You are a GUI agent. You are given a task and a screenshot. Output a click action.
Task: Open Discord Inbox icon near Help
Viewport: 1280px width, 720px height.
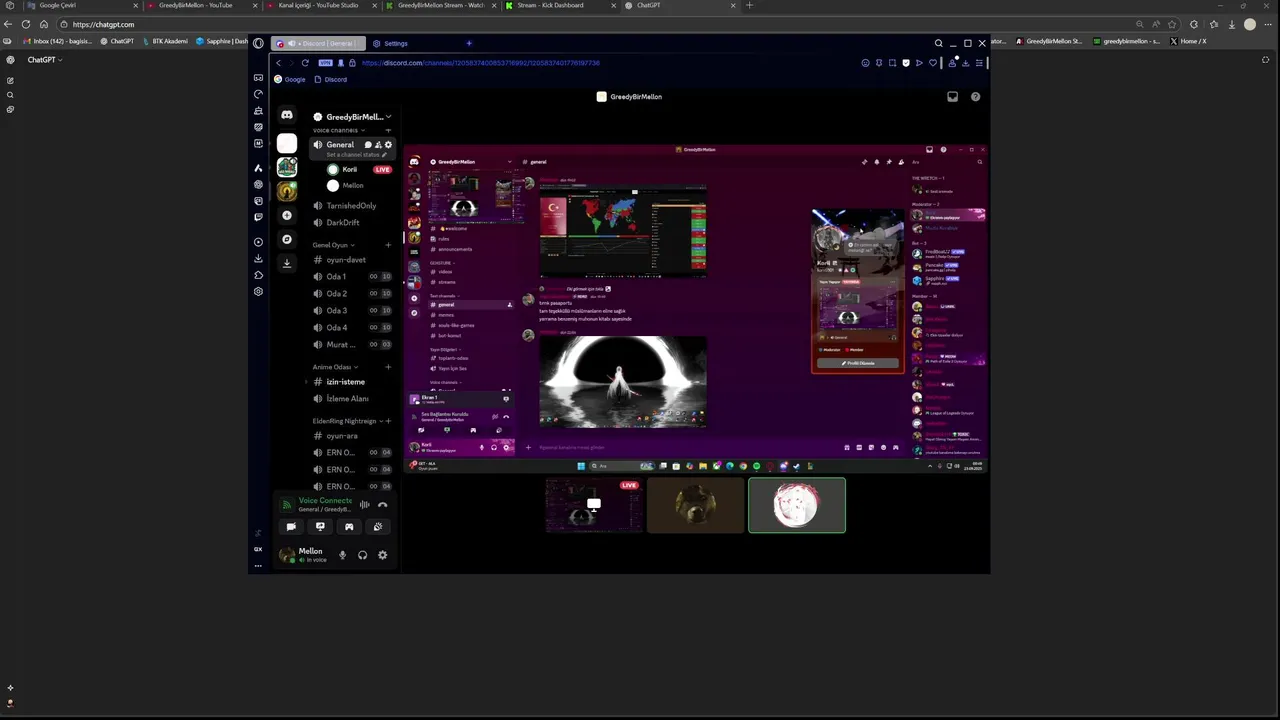pyautogui.click(x=952, y=97)
